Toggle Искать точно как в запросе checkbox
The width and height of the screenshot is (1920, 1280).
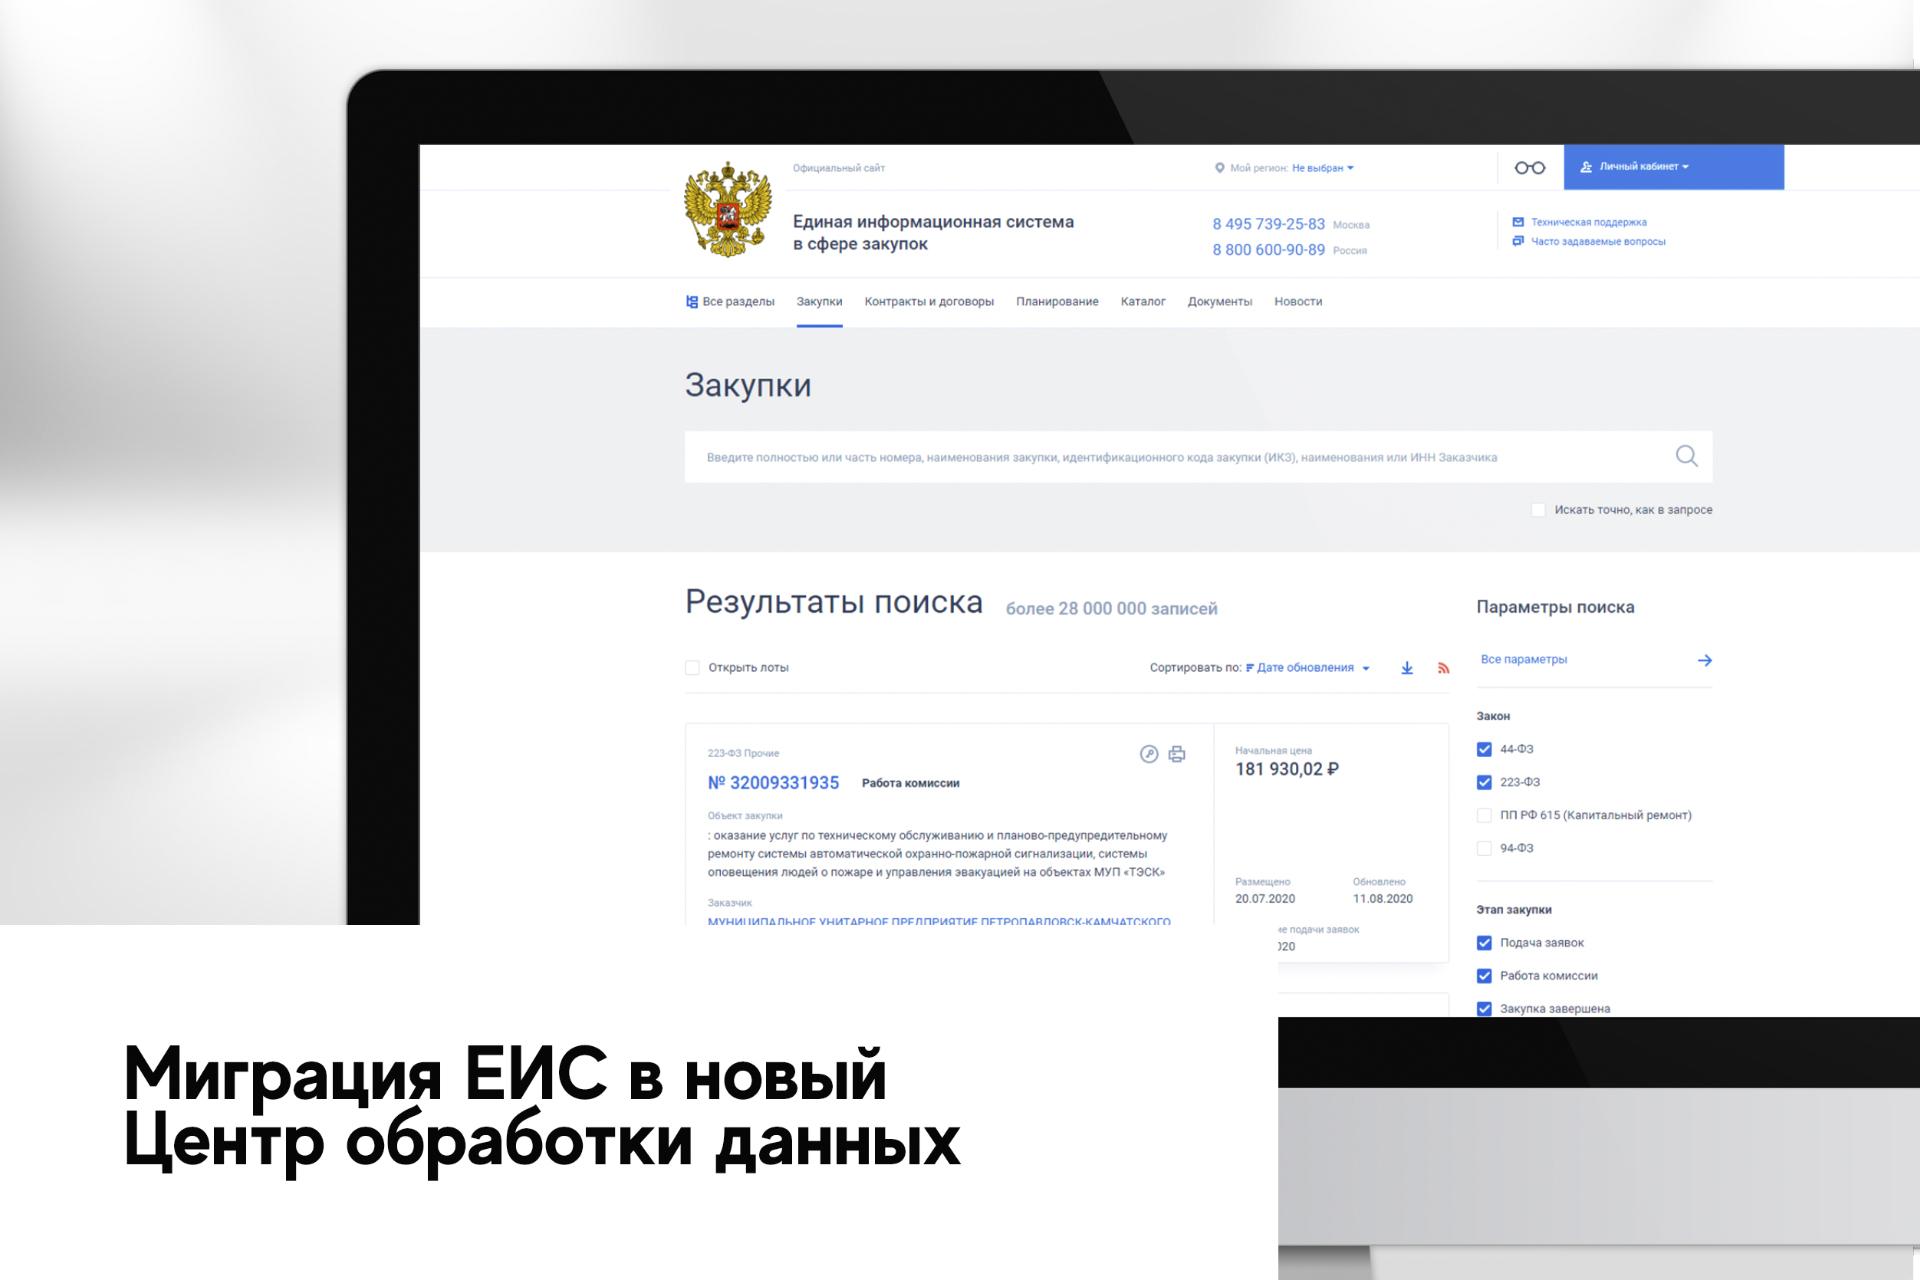[x=1536, y=510]
